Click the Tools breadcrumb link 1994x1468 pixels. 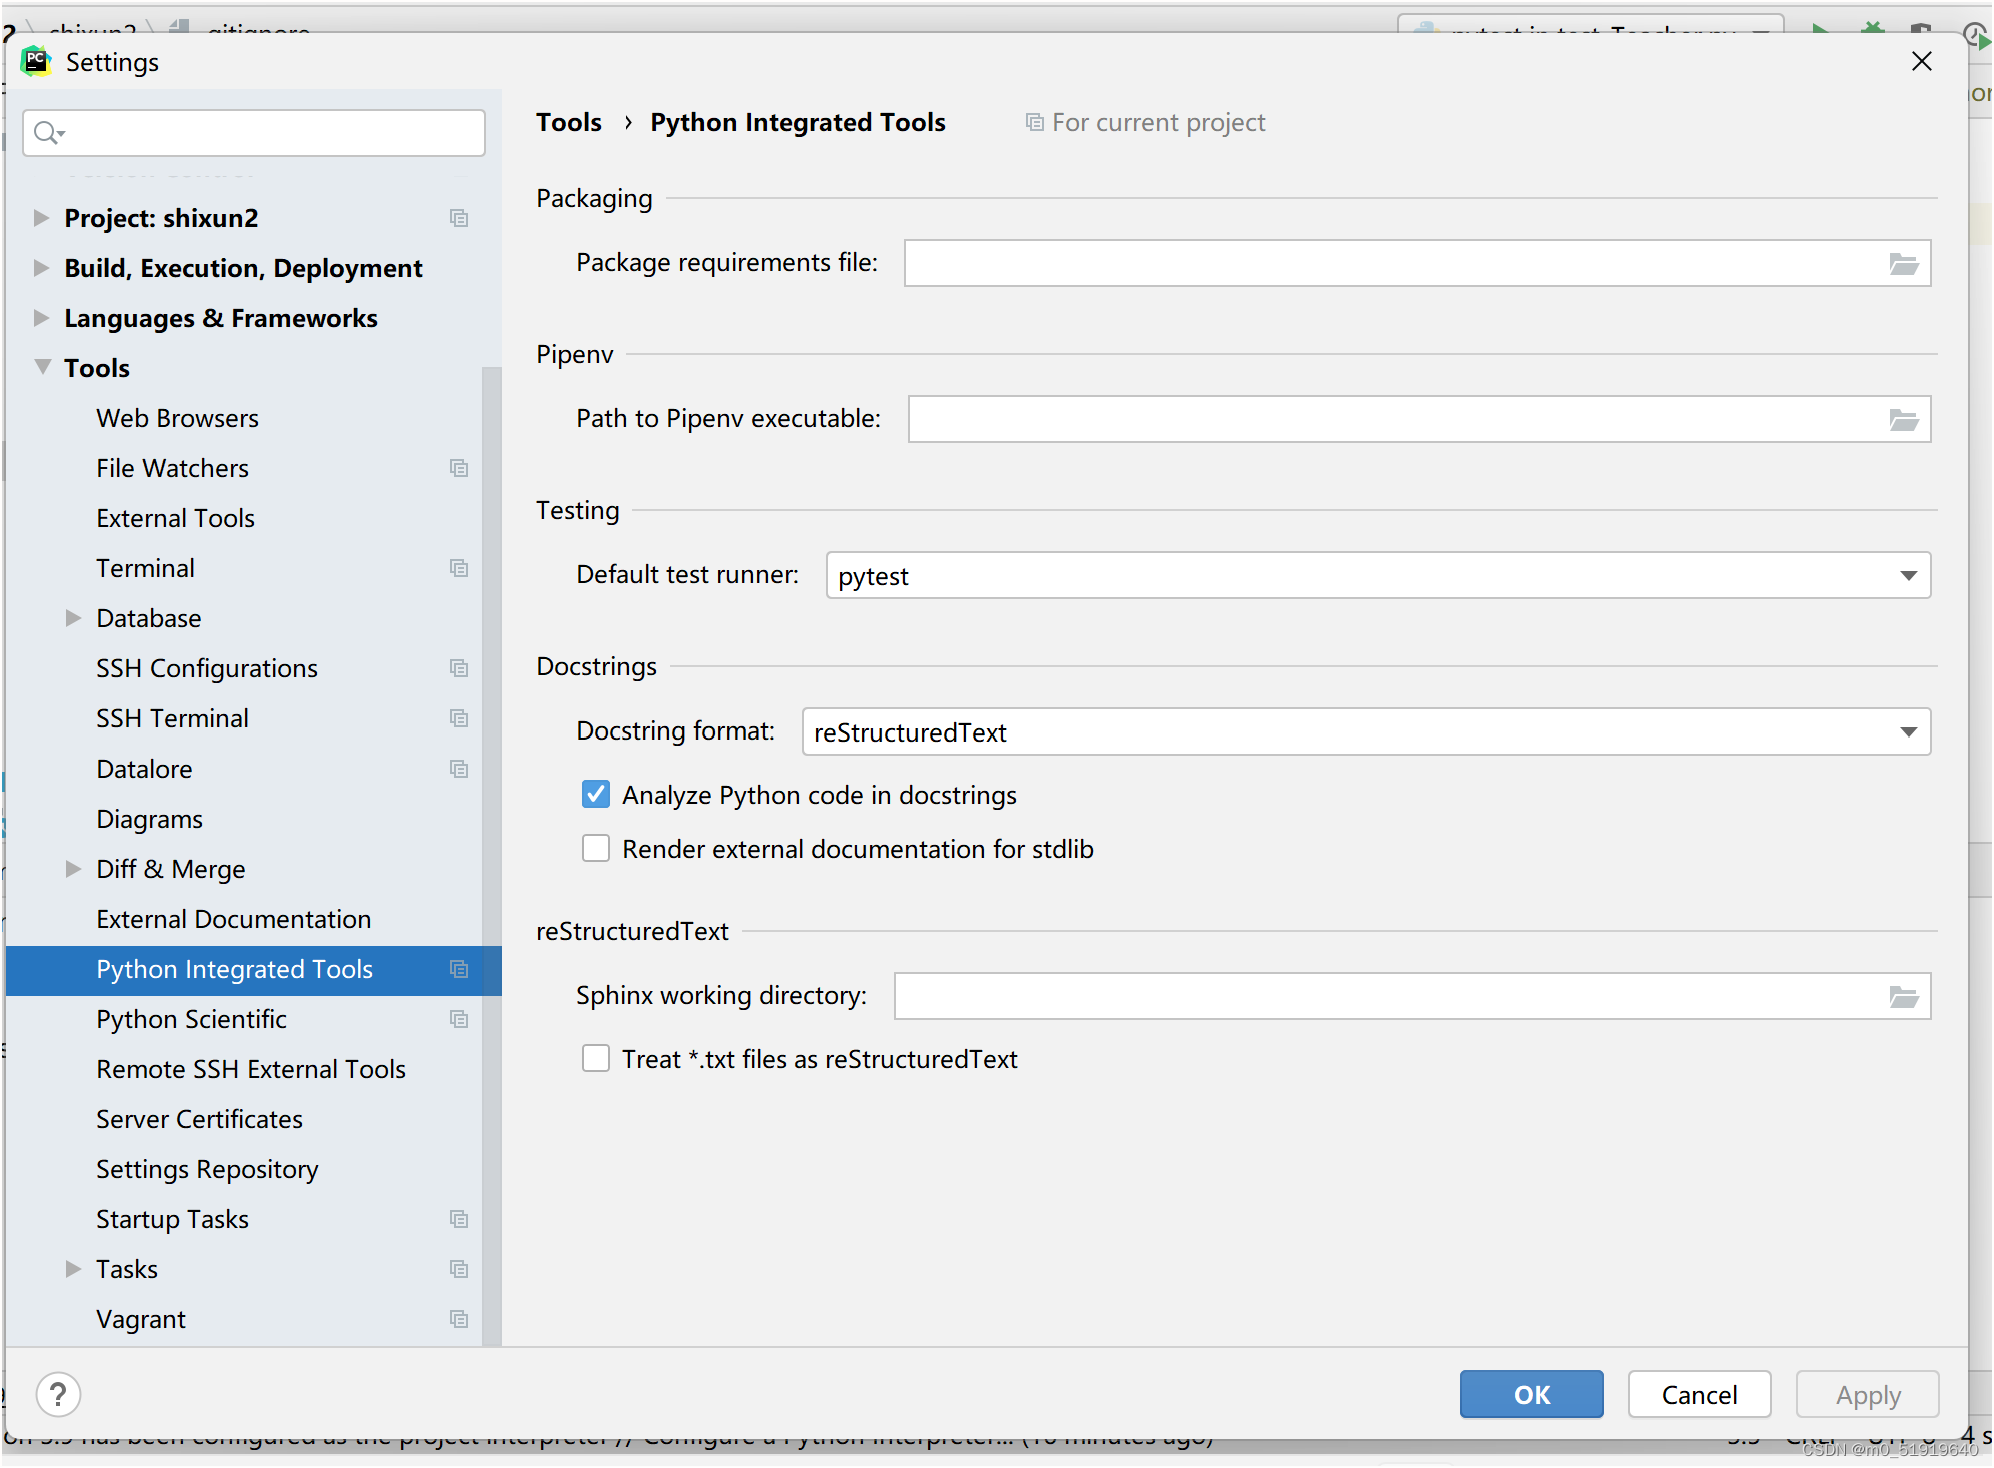point(569,122)
